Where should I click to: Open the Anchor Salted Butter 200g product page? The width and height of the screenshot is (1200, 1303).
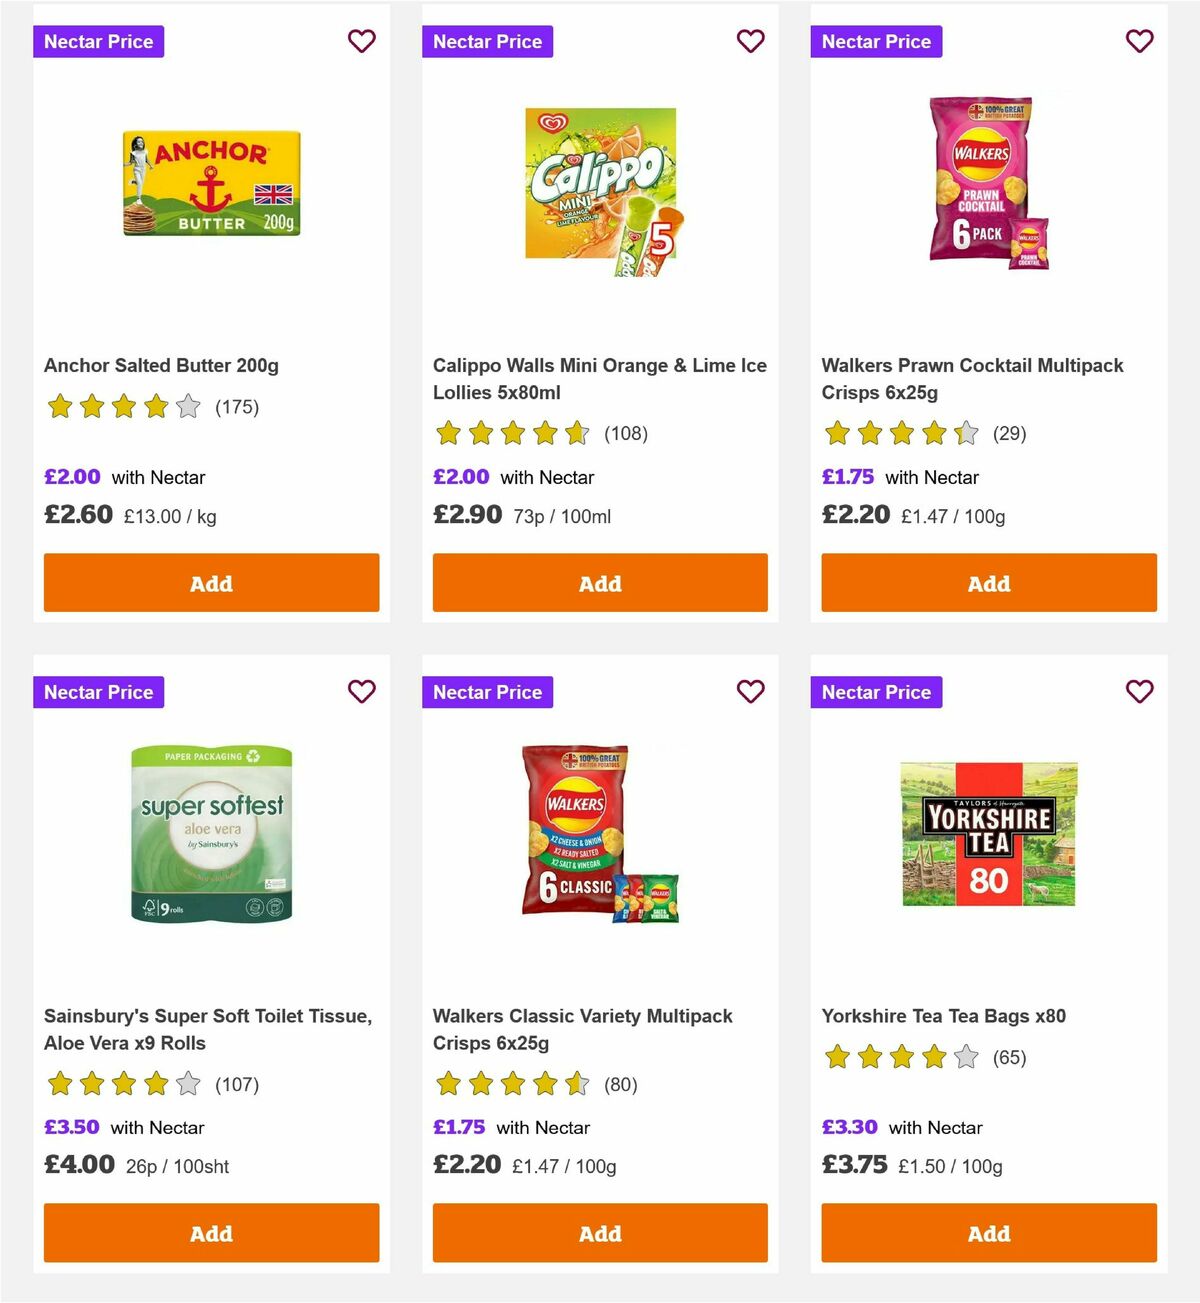click(161, 365)
